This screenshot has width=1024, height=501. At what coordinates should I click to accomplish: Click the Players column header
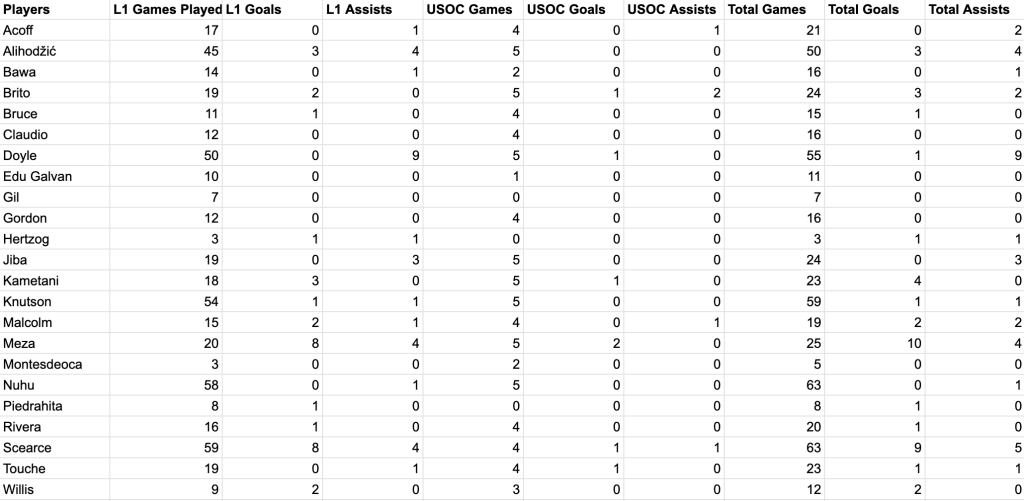click(x=27, y=9)
